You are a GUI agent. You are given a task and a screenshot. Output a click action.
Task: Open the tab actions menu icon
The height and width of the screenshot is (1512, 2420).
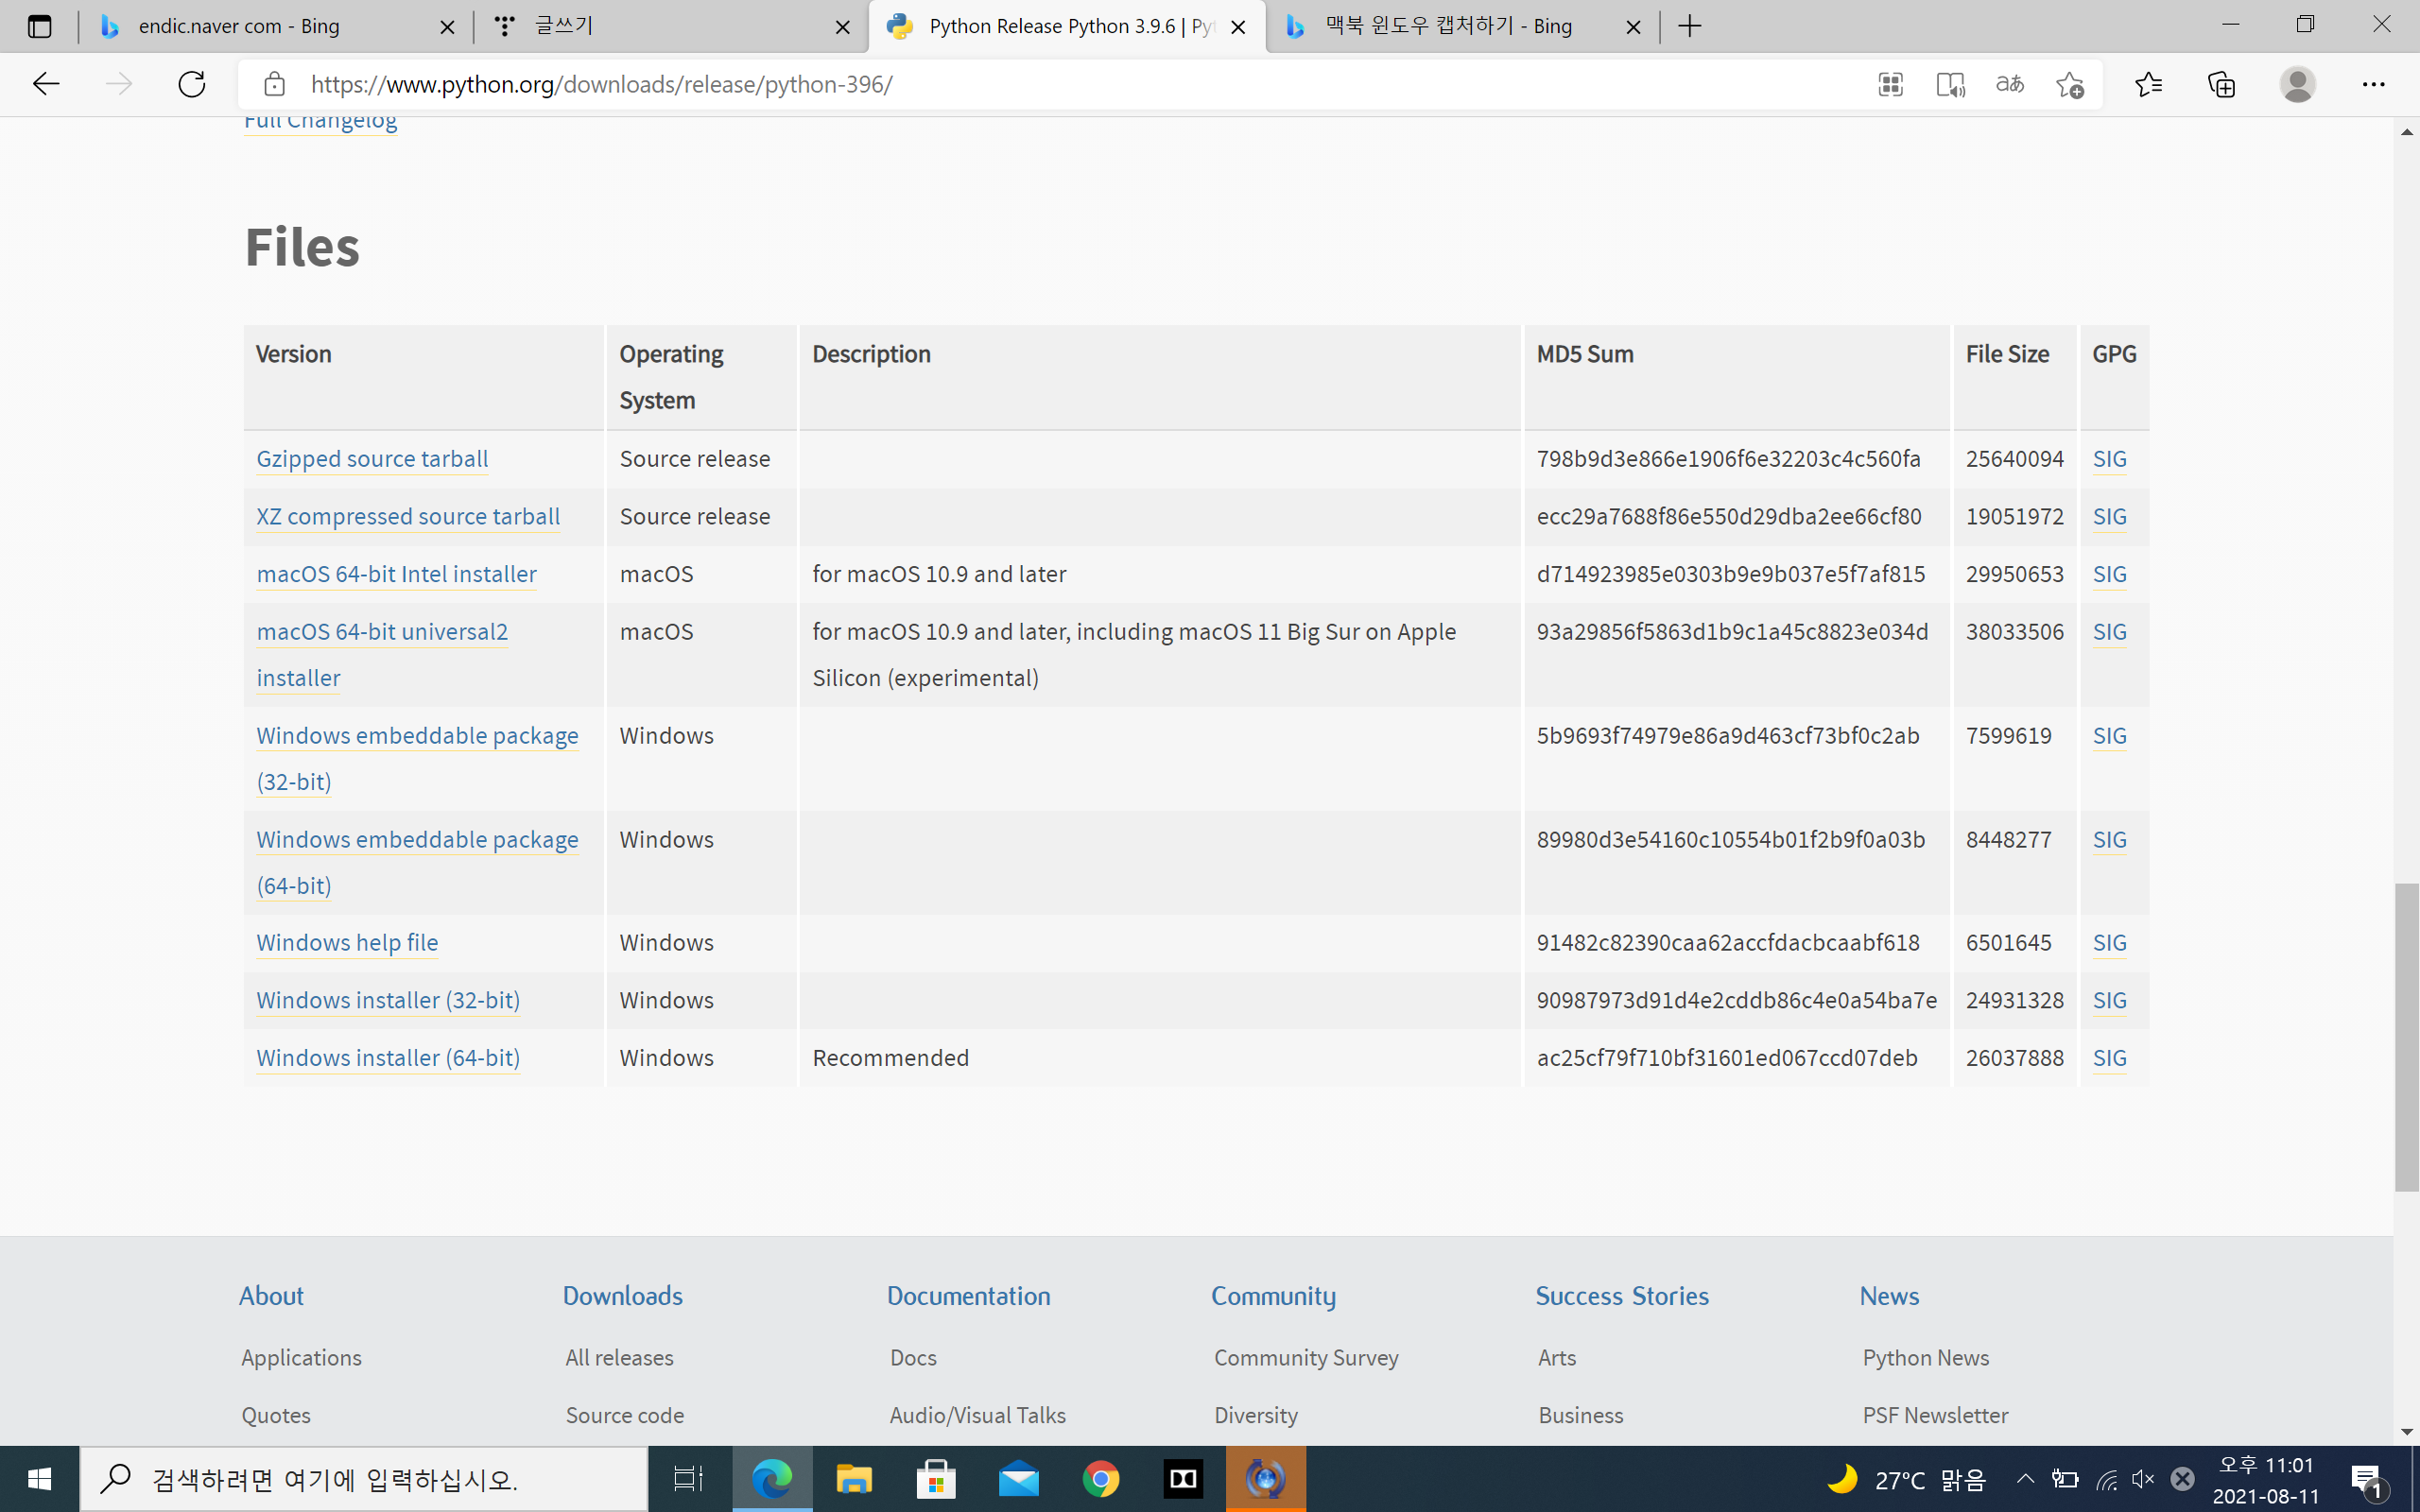pyautogui.click(x=39, y=26)
